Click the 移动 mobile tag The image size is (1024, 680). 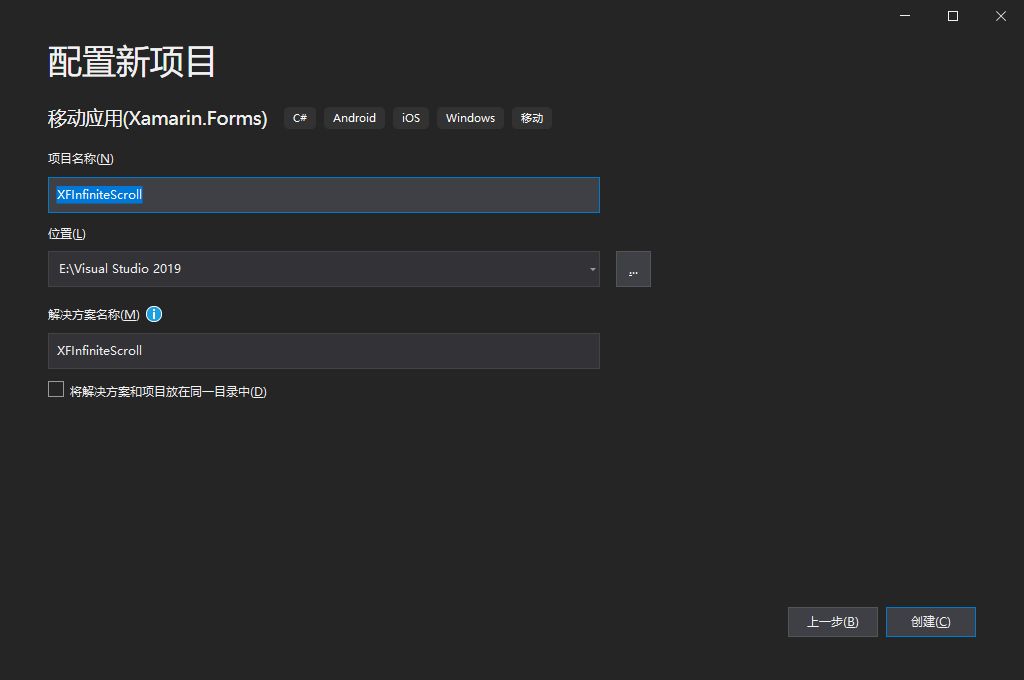pyautogui.click(x=532, y=118)
